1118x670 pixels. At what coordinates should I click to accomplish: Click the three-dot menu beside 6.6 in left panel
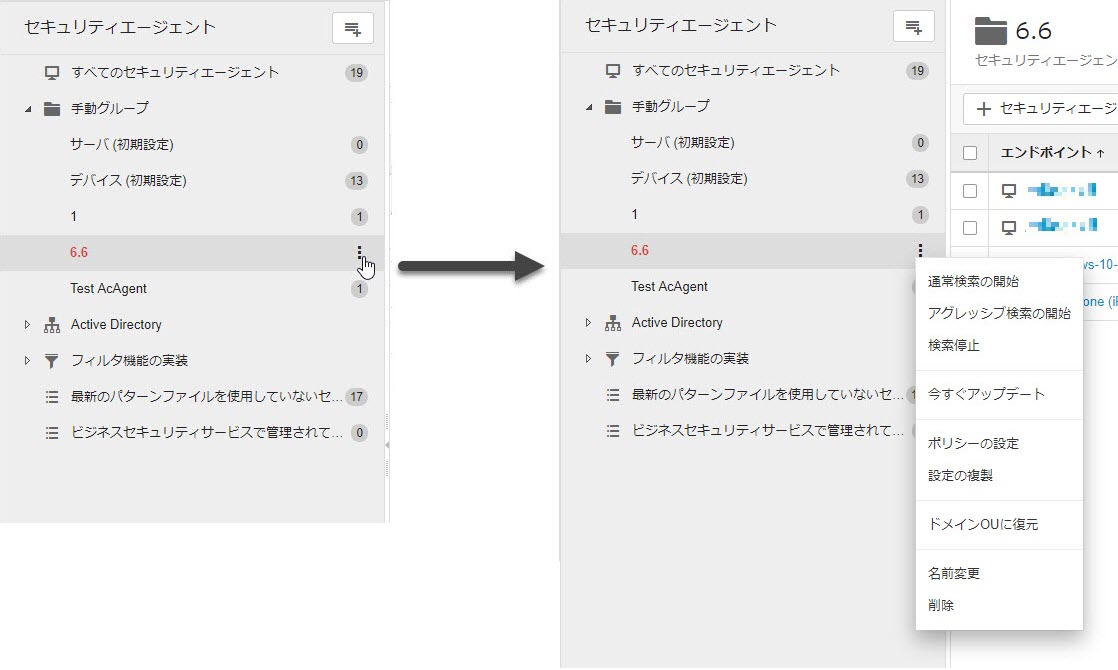[x=359, y=253]
